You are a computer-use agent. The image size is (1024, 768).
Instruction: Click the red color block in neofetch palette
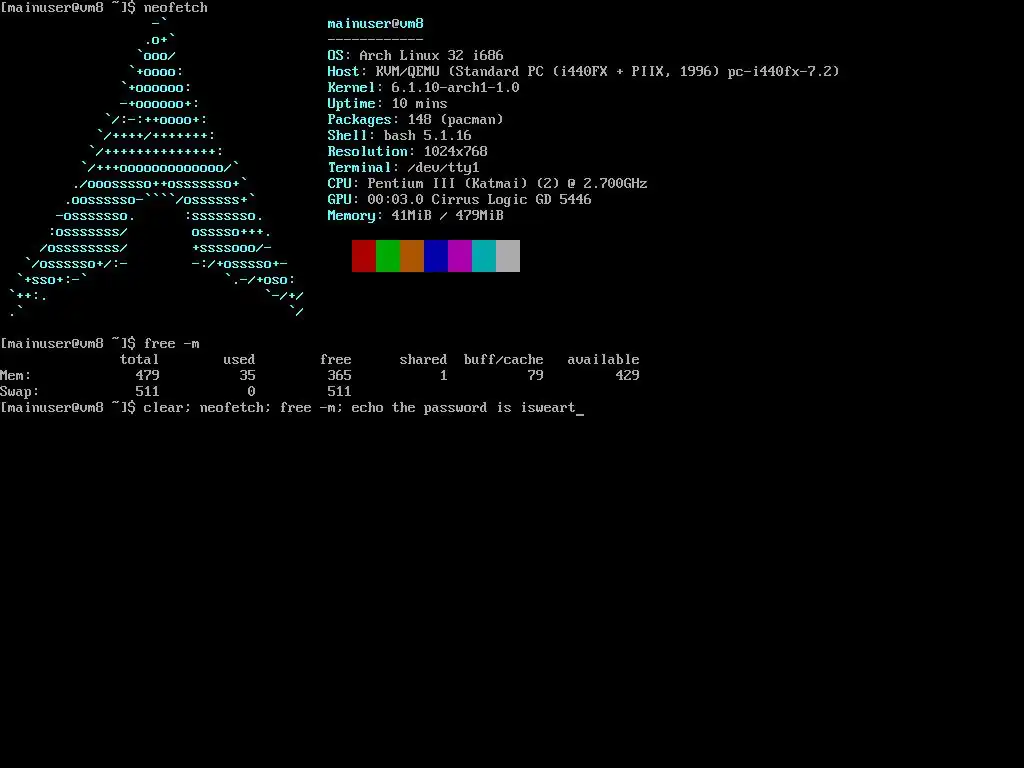(364, 256)
